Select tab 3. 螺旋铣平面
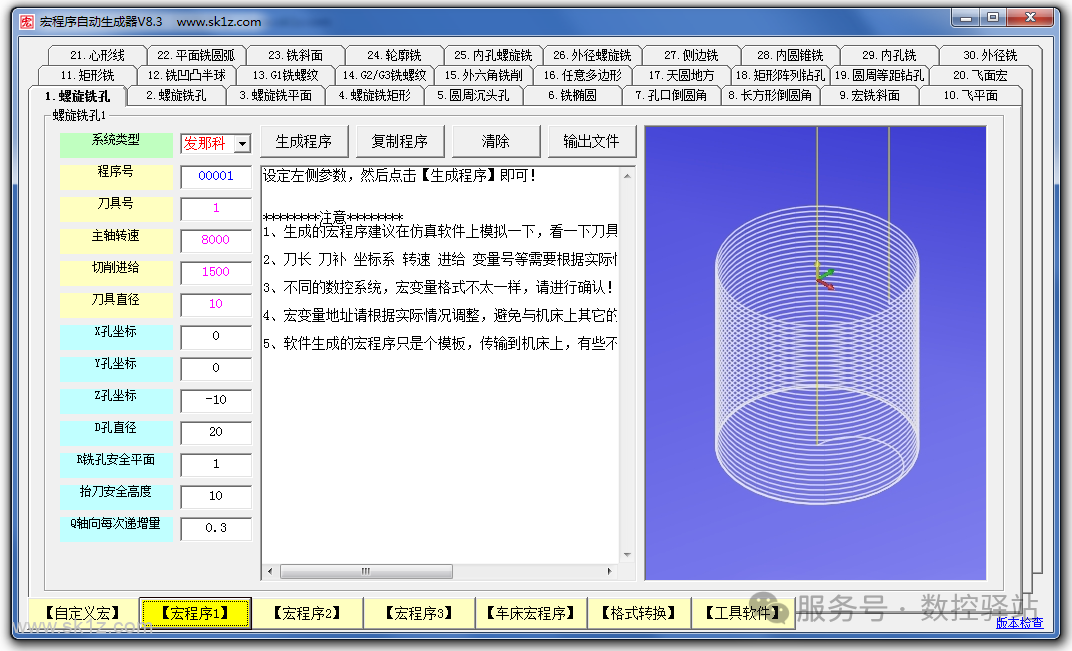 coord(276,96)
